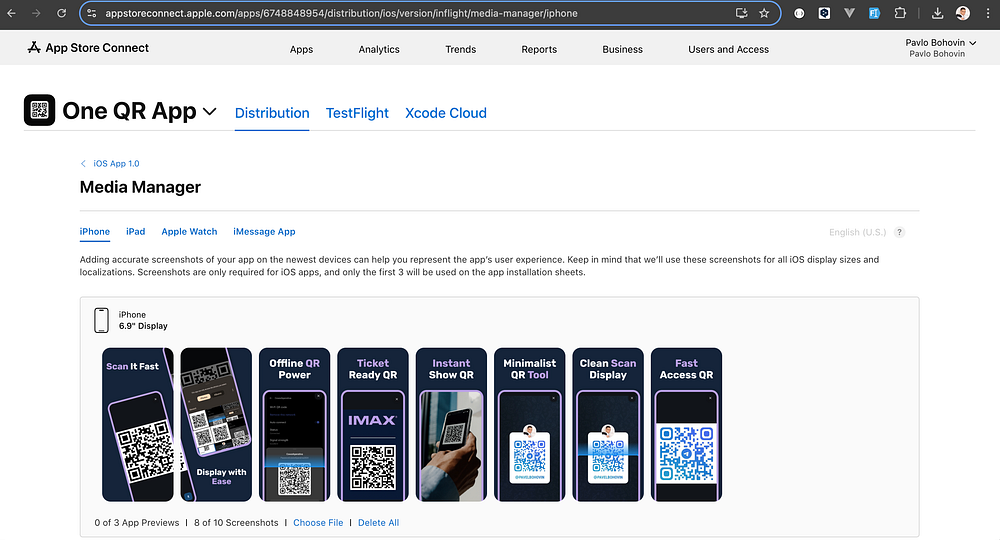This screenshot has width=1000, height=540.
Task: Open Reports in top navigation
Action: [539, 49]
